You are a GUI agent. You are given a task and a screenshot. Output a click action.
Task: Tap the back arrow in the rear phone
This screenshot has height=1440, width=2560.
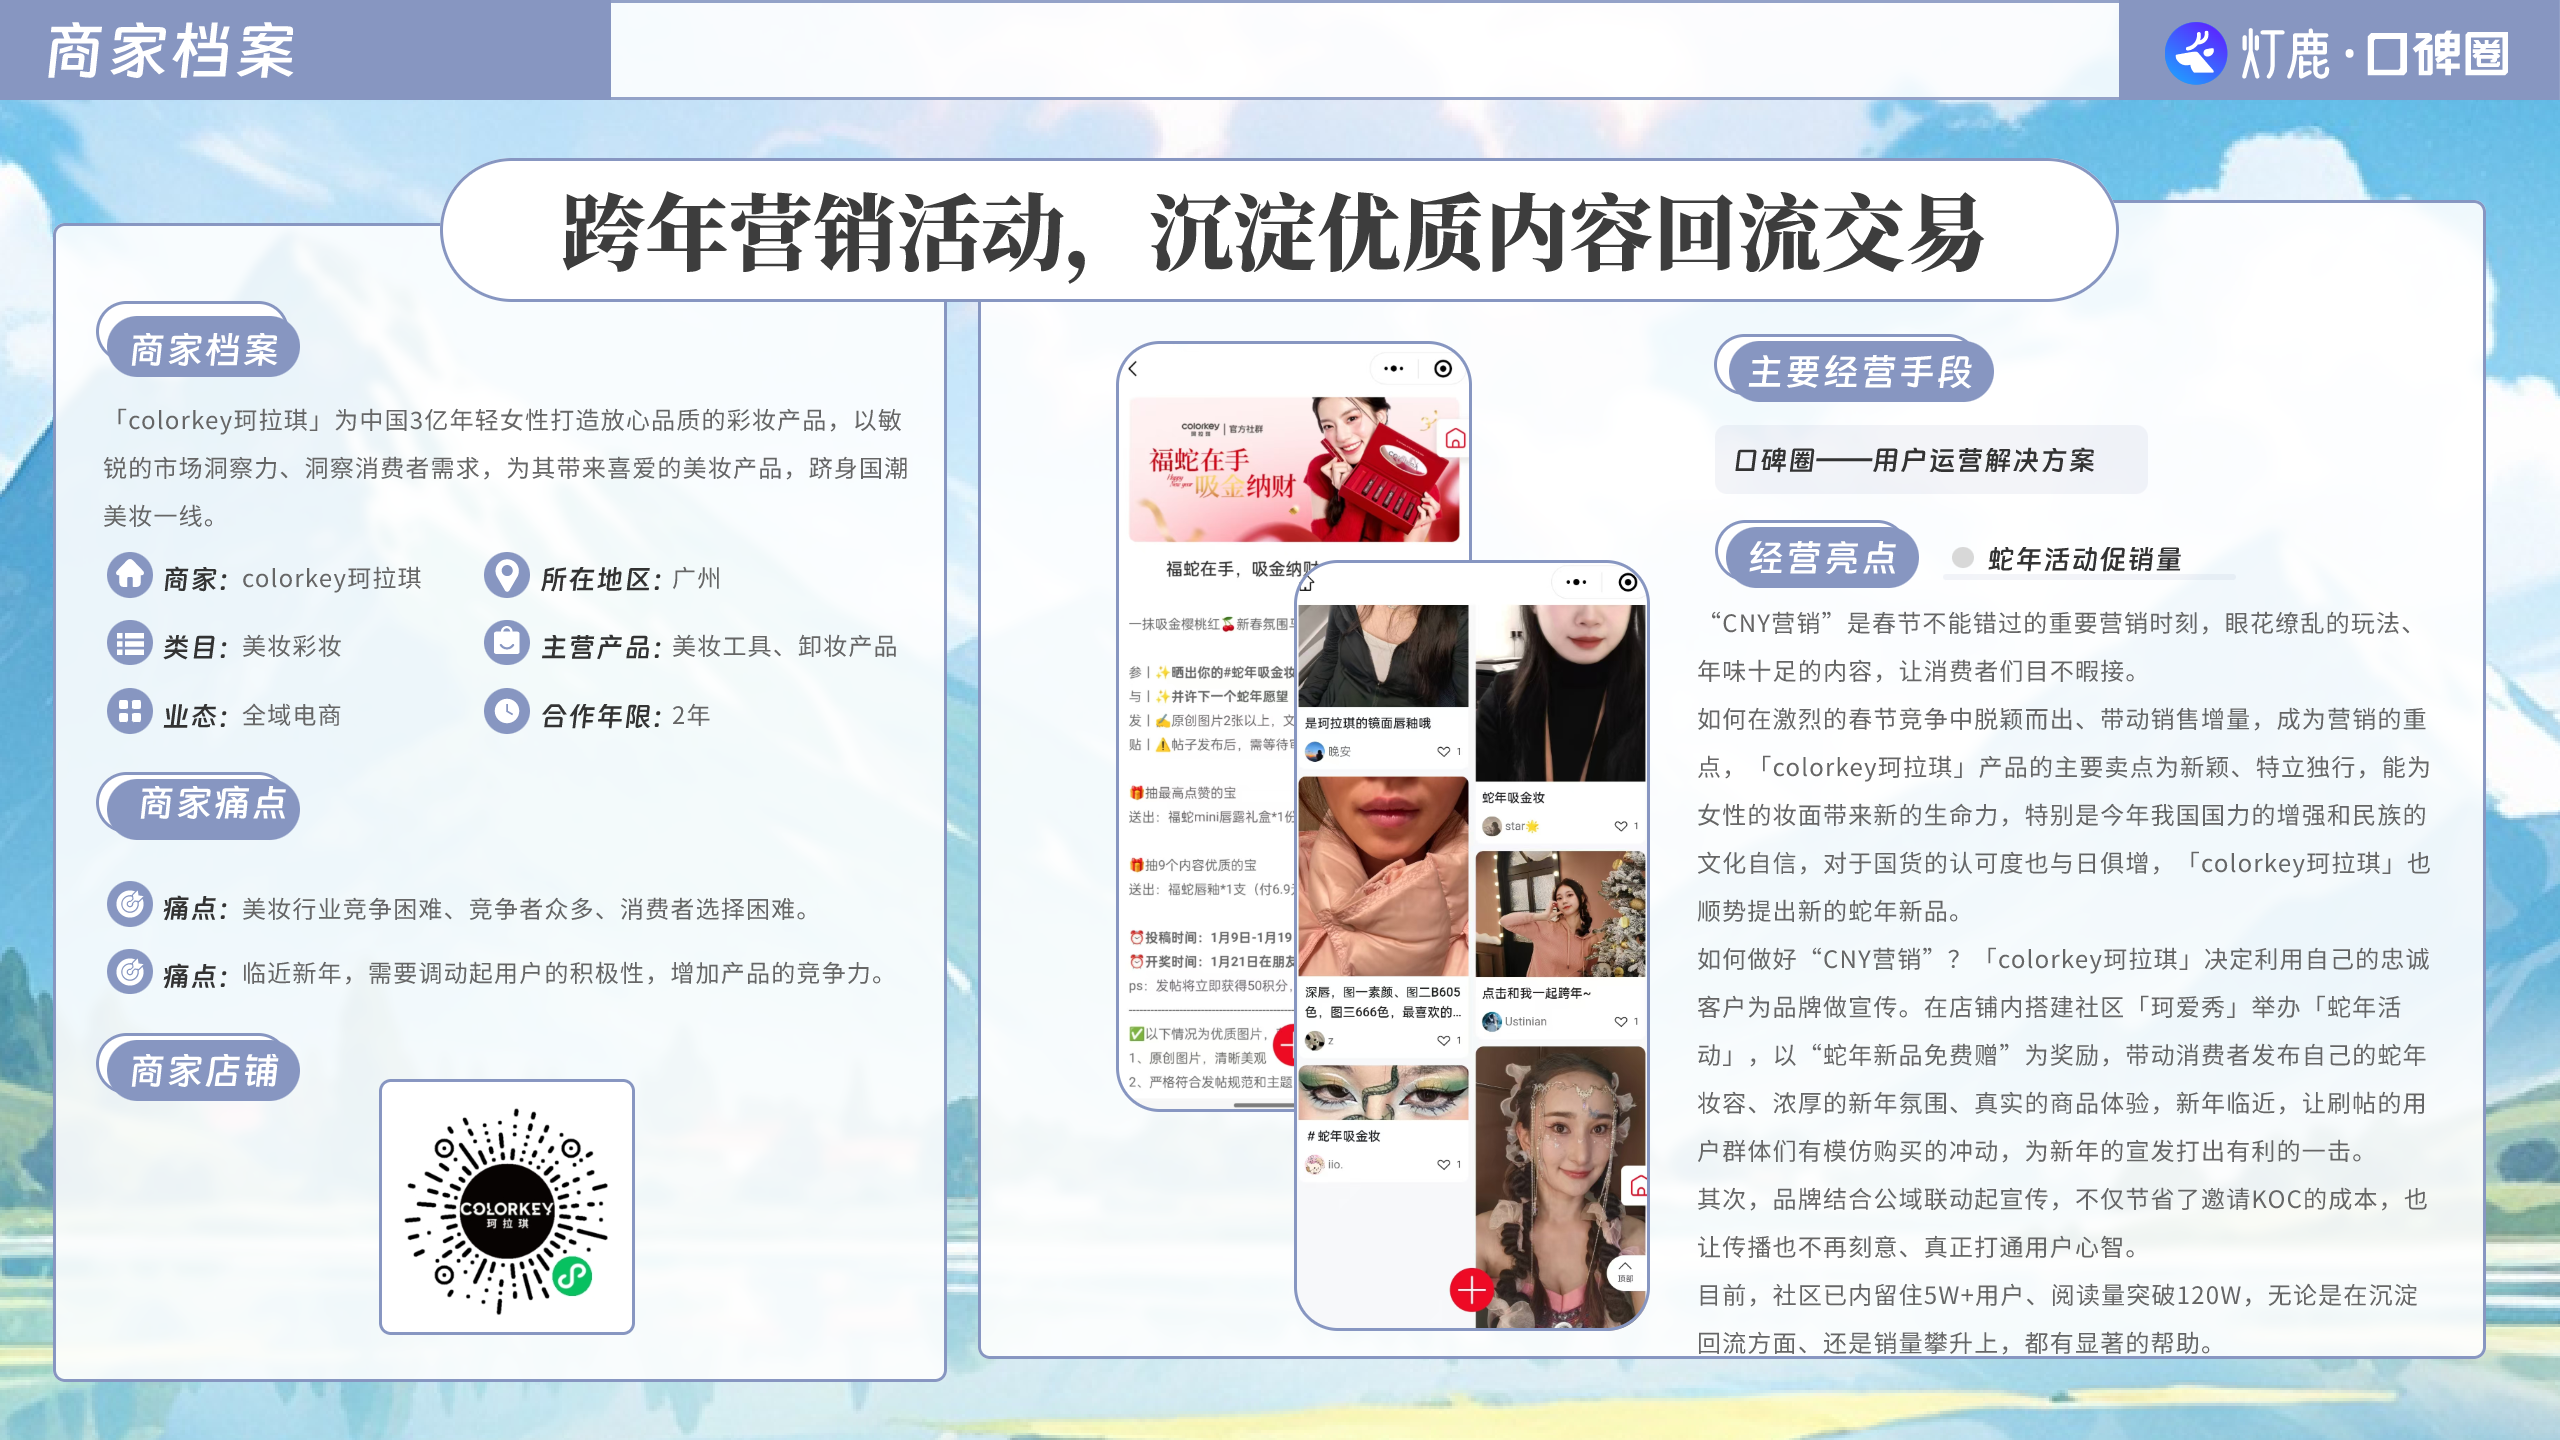[x=1133, y=369]
